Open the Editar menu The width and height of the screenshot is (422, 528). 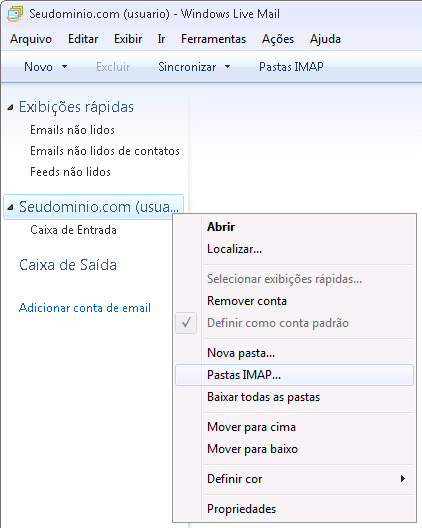pyautogui.click(x=83, y=39)
